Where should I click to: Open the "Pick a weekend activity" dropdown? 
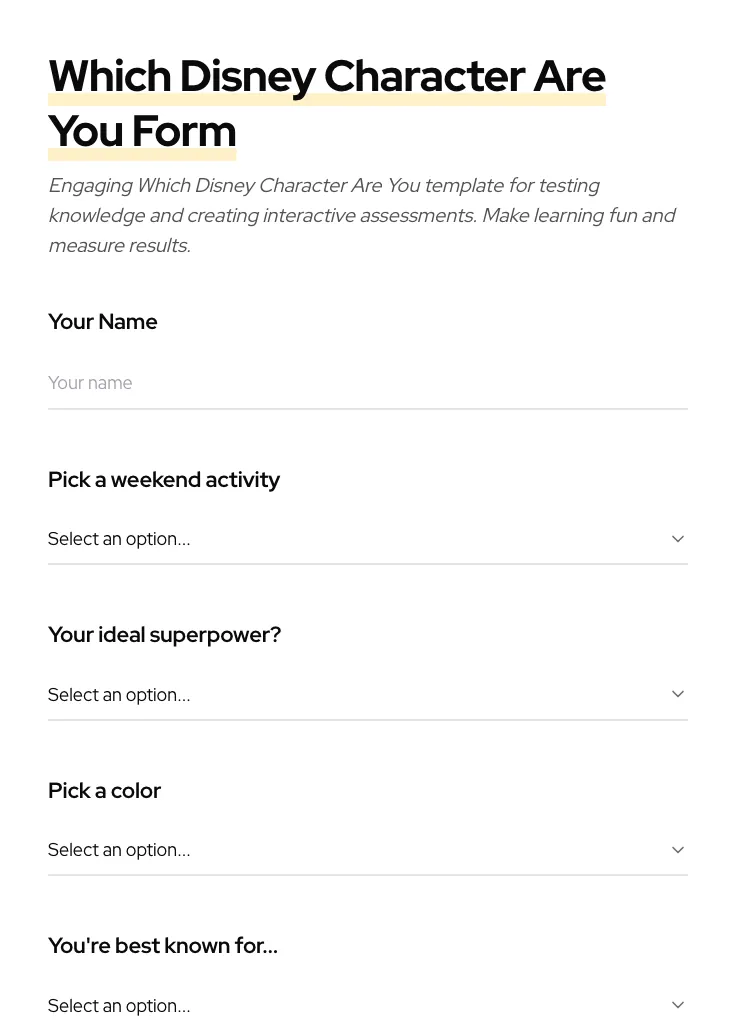[368, 539]
